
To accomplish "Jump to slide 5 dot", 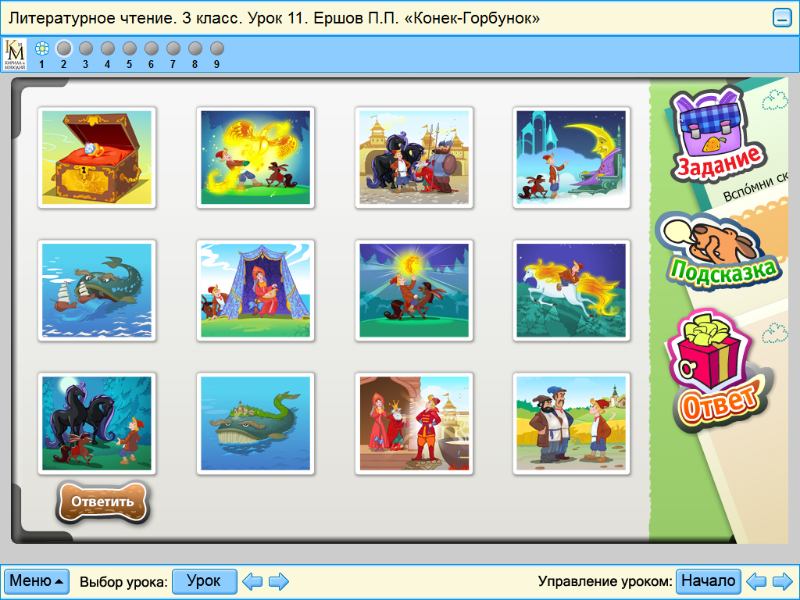I will tap(130, 48).
